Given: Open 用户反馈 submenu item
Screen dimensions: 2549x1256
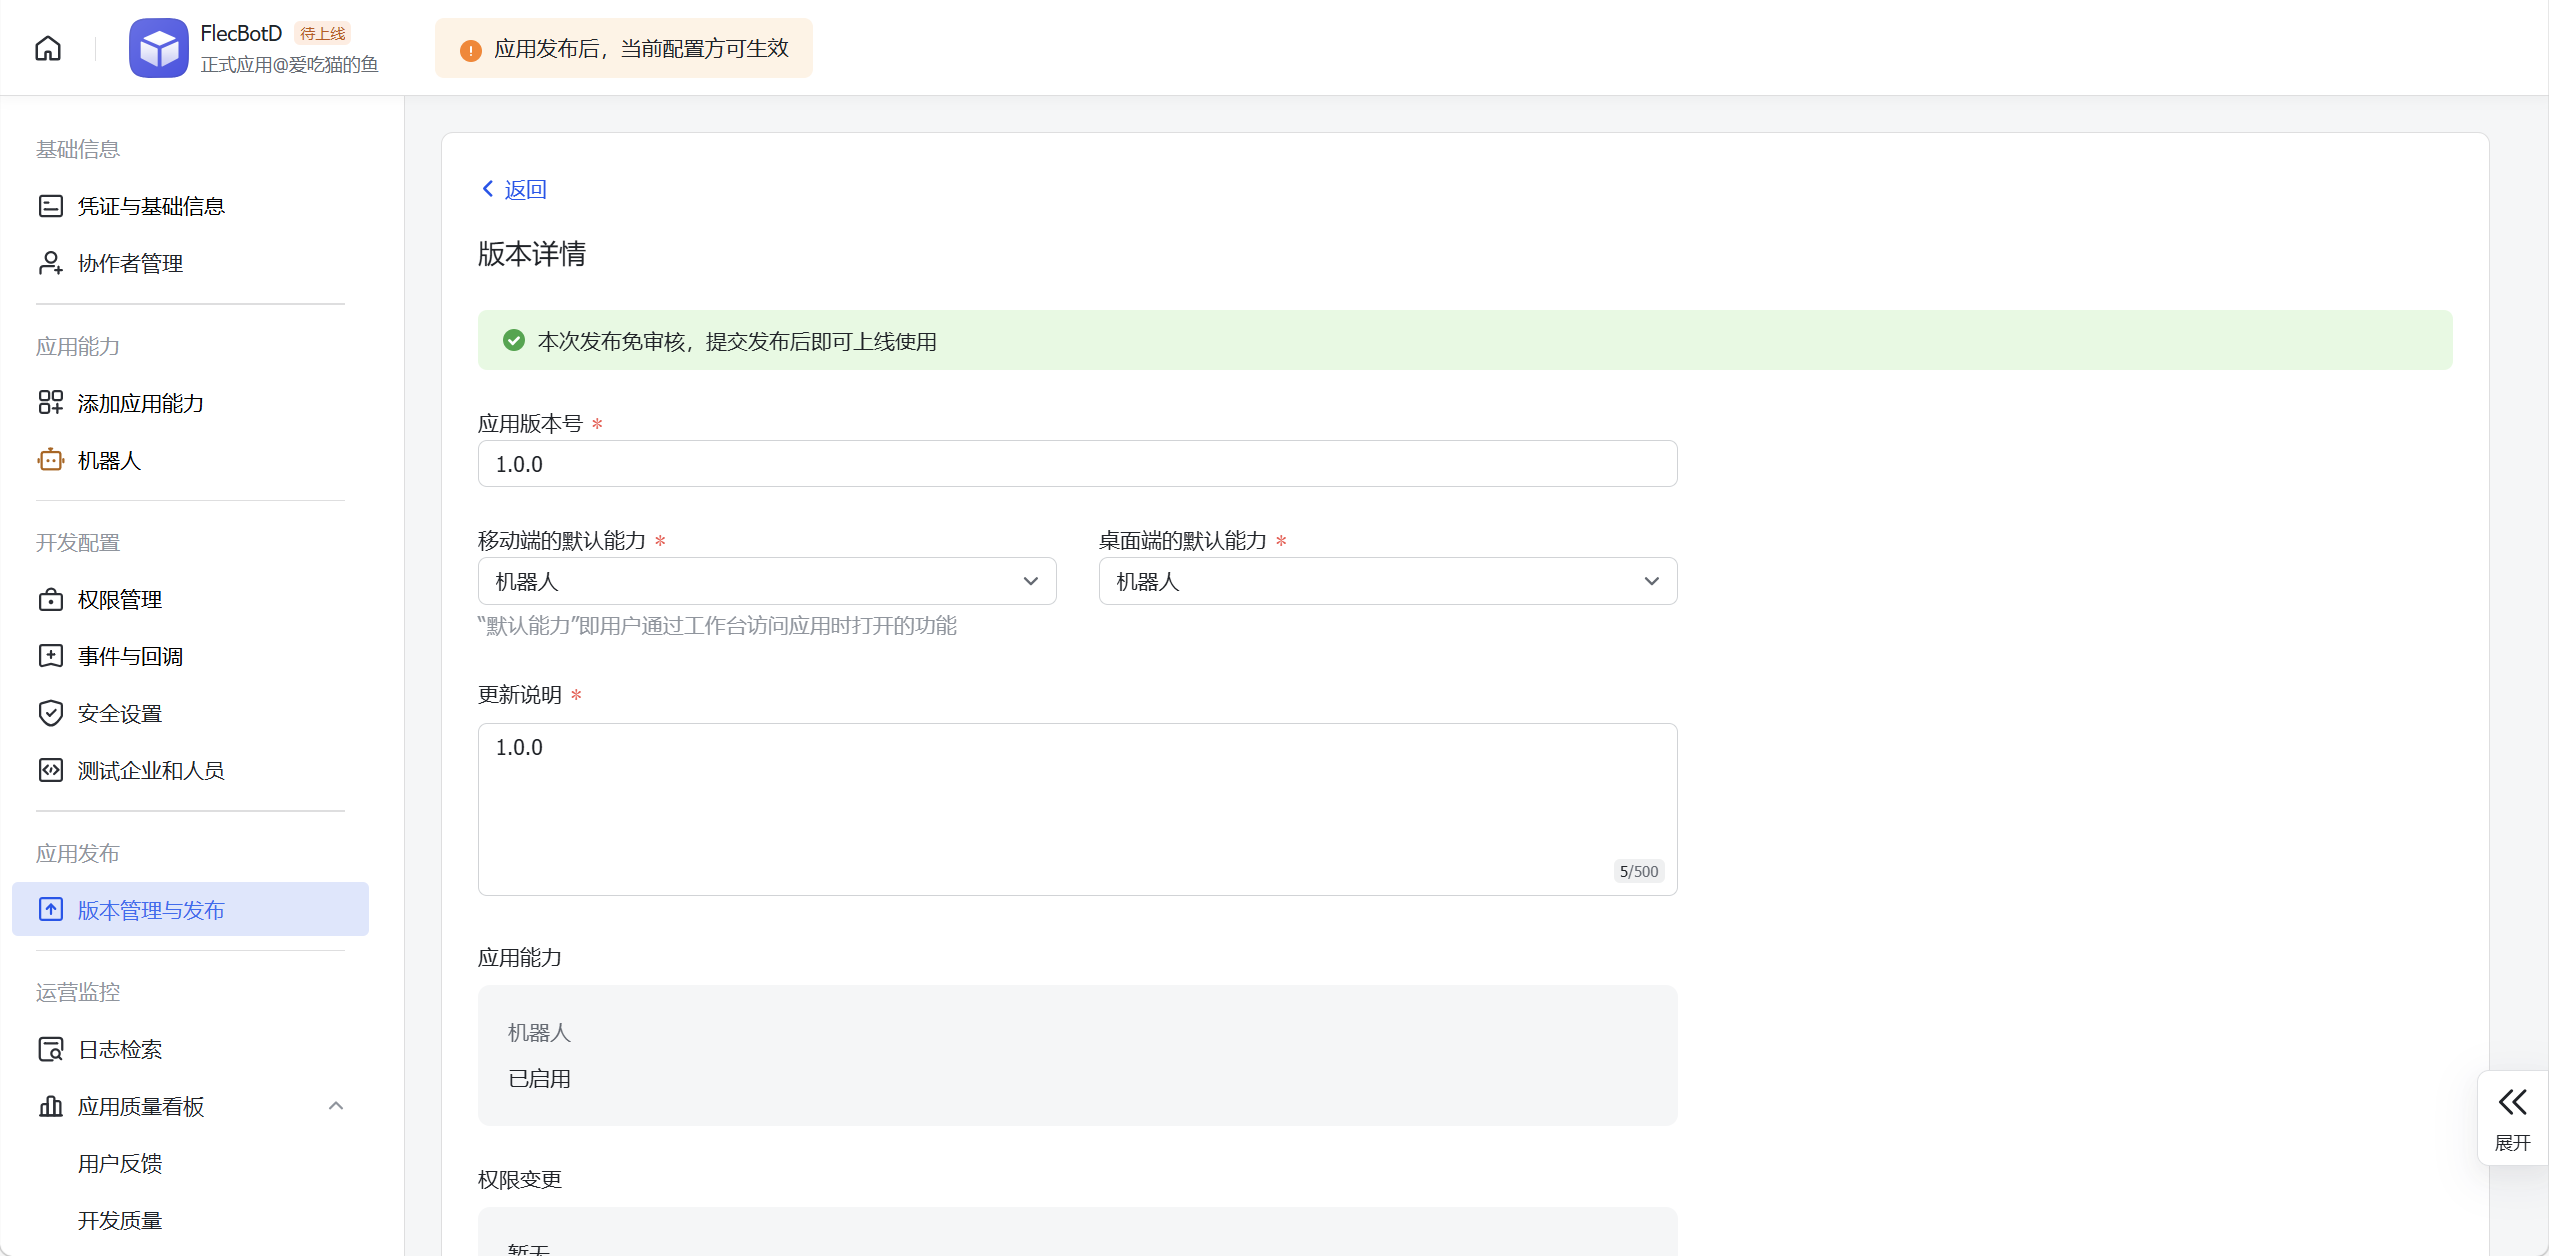Looking at the screenshot, I should pyautogui.click(x=120, y=1163).
